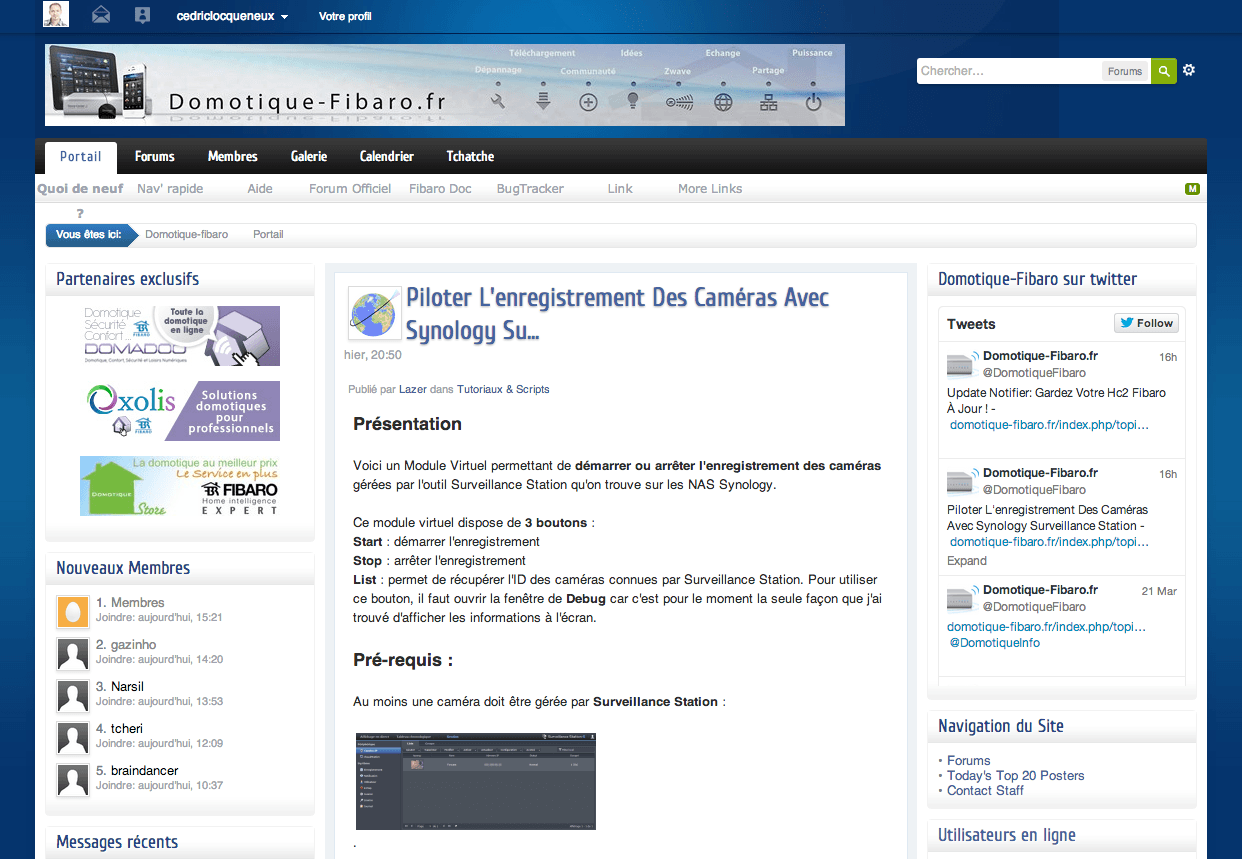
Task: Open braindancer member profile
Action: click(145, 771)
